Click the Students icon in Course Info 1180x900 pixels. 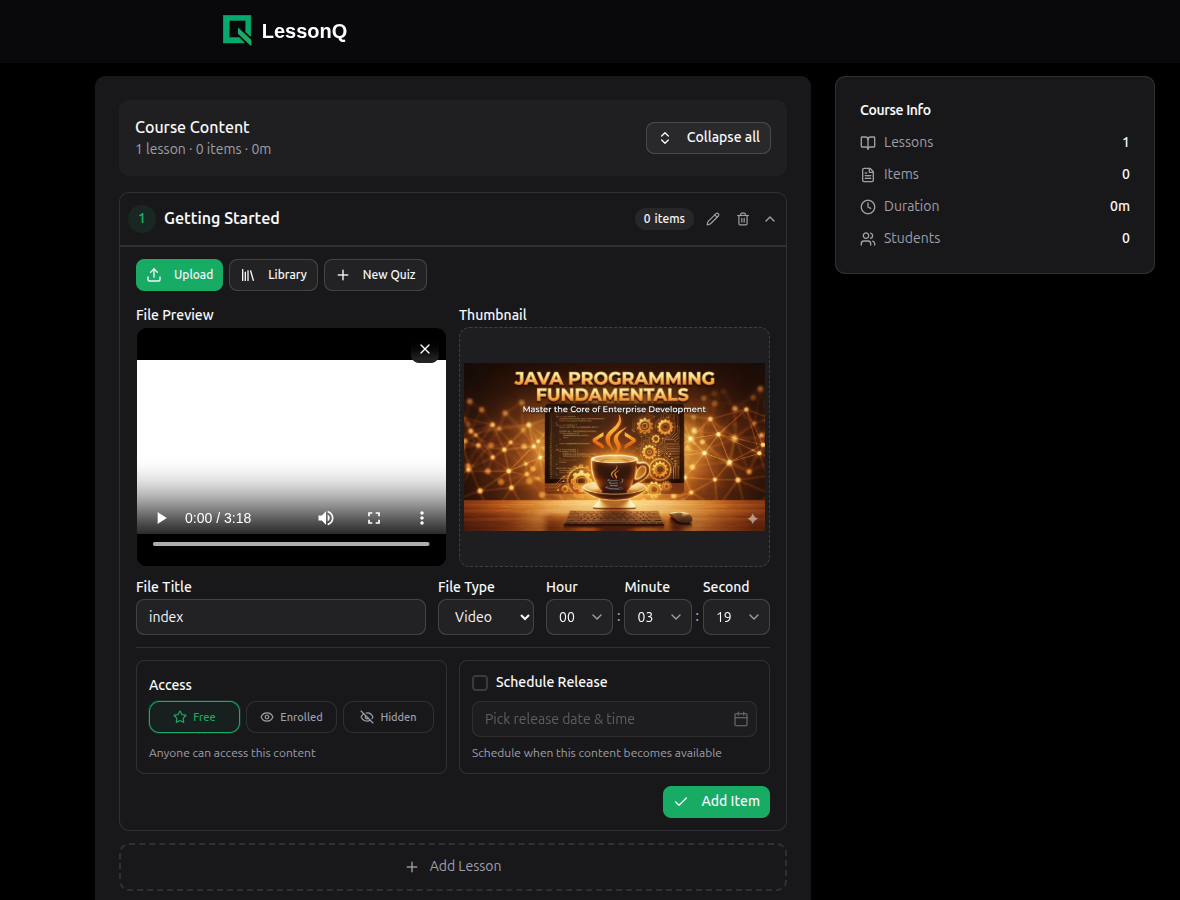pyautogui.click(x=866, y=238)
